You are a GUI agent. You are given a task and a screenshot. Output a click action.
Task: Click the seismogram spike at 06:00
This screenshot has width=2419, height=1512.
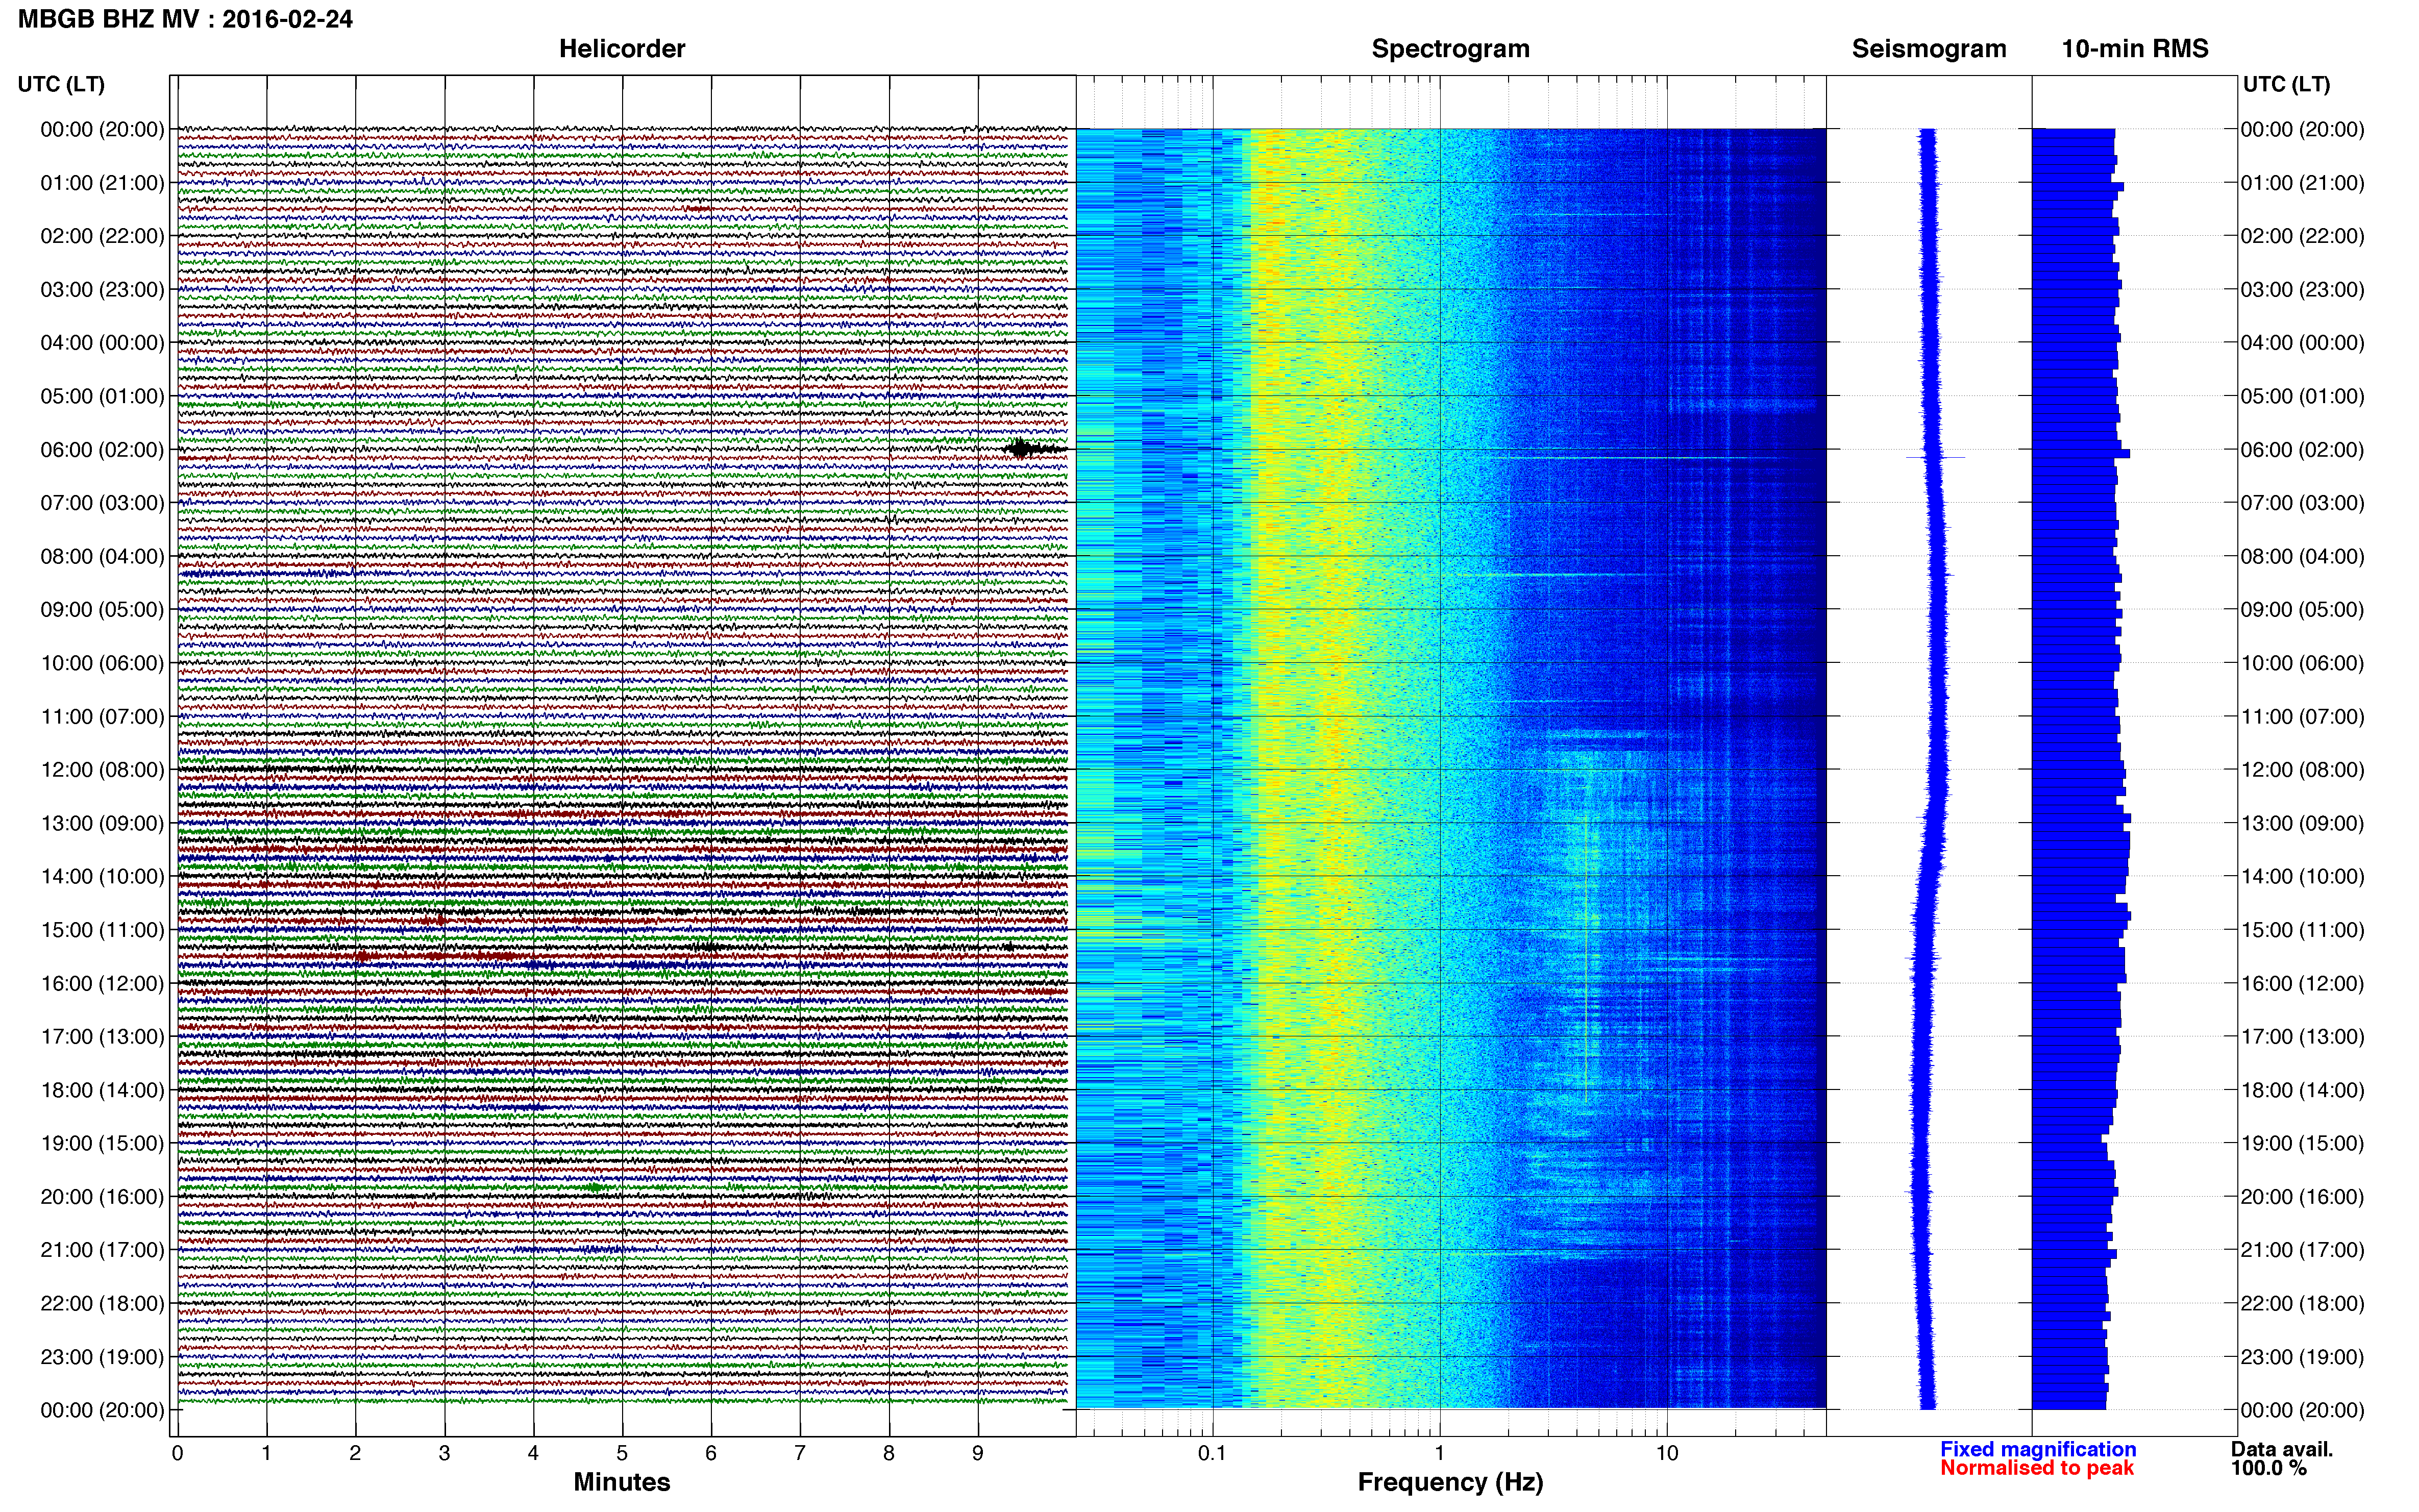[1935, 457]
